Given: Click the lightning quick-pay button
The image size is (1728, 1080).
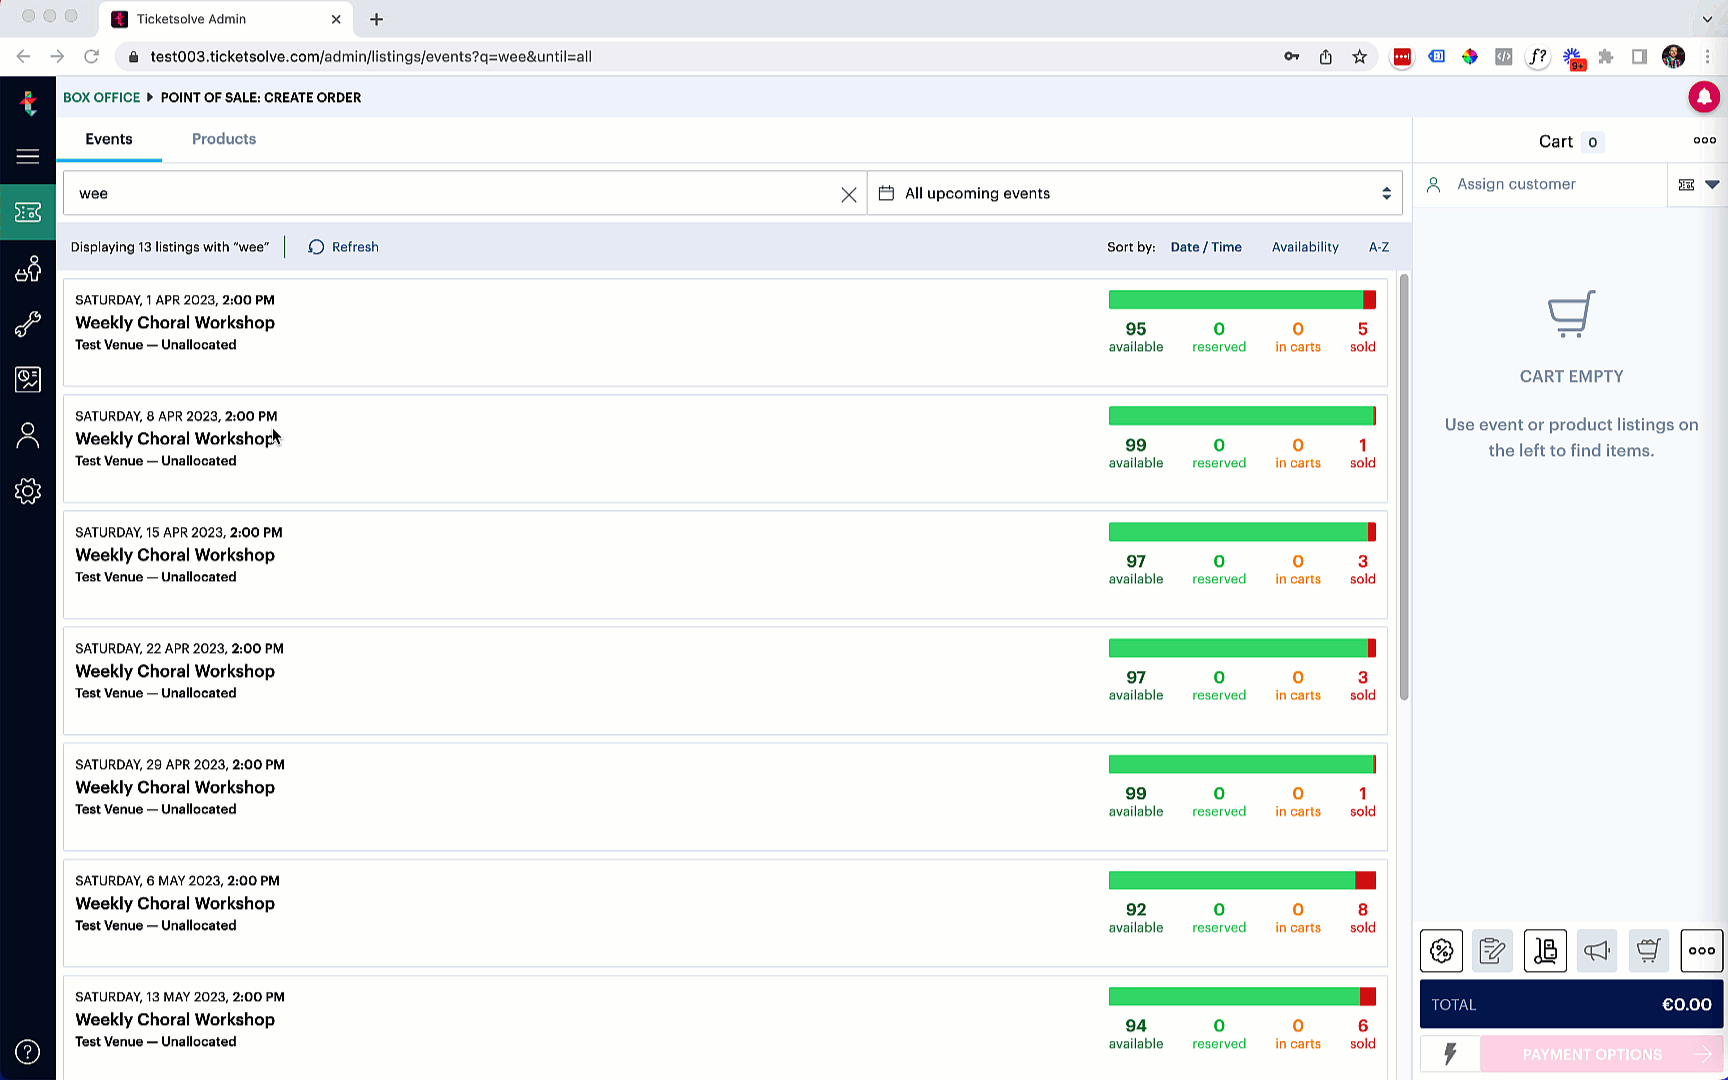Looking at the screenshot, I should point(1449,1054).
